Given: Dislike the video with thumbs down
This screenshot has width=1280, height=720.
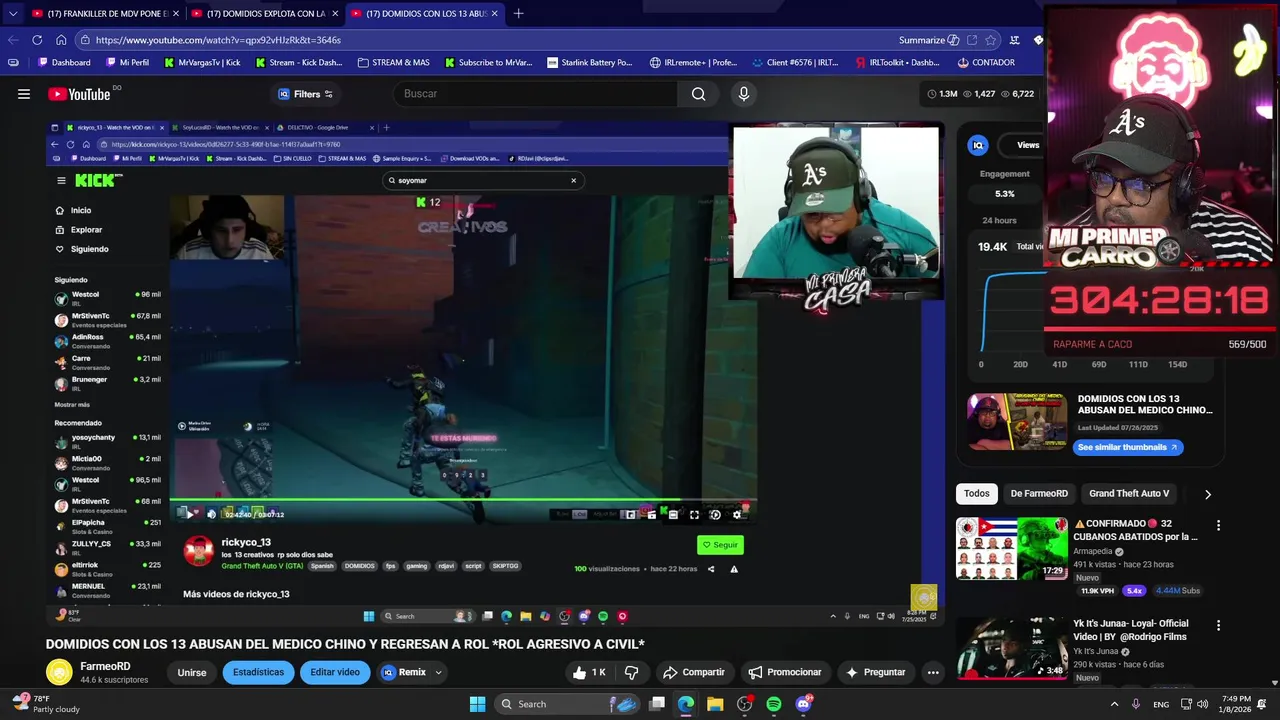Looking at the screenshot, I should [x=631, y=673].
